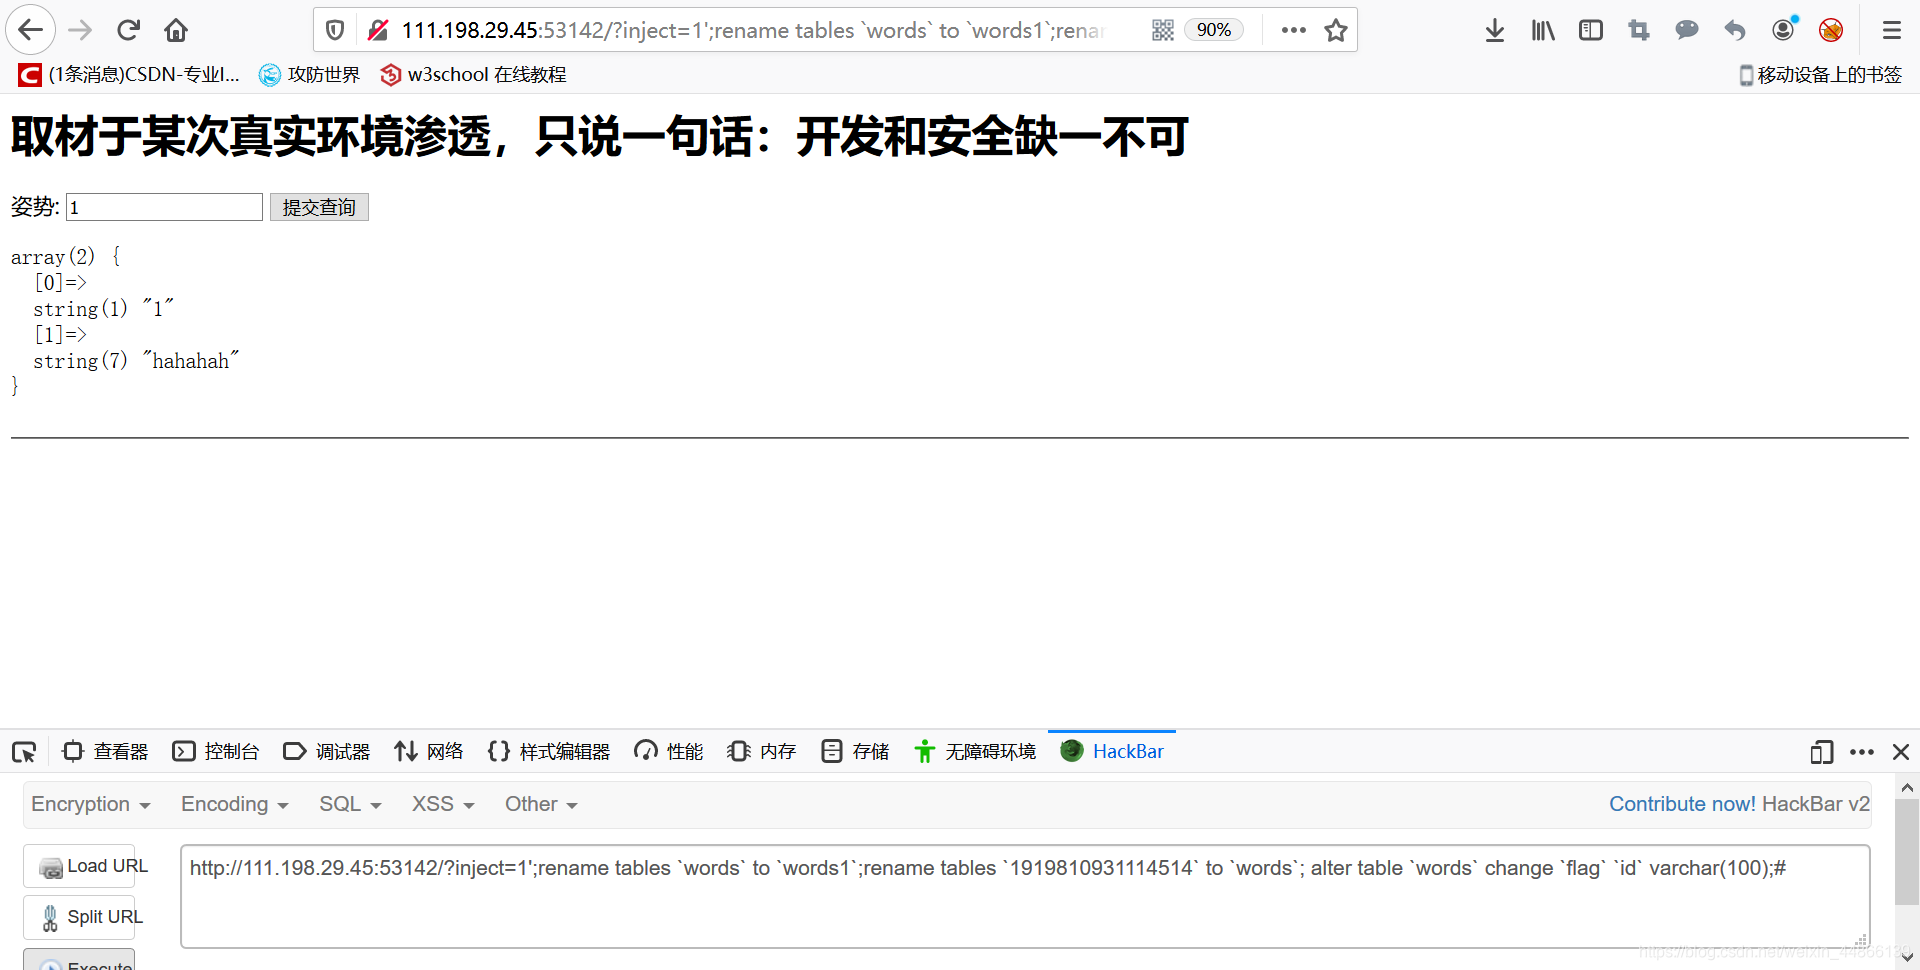Image resolution: width=1920 pixels, height=970 pixels.
Task: Click the forward navigation arrow
Action: click(80, 30)
